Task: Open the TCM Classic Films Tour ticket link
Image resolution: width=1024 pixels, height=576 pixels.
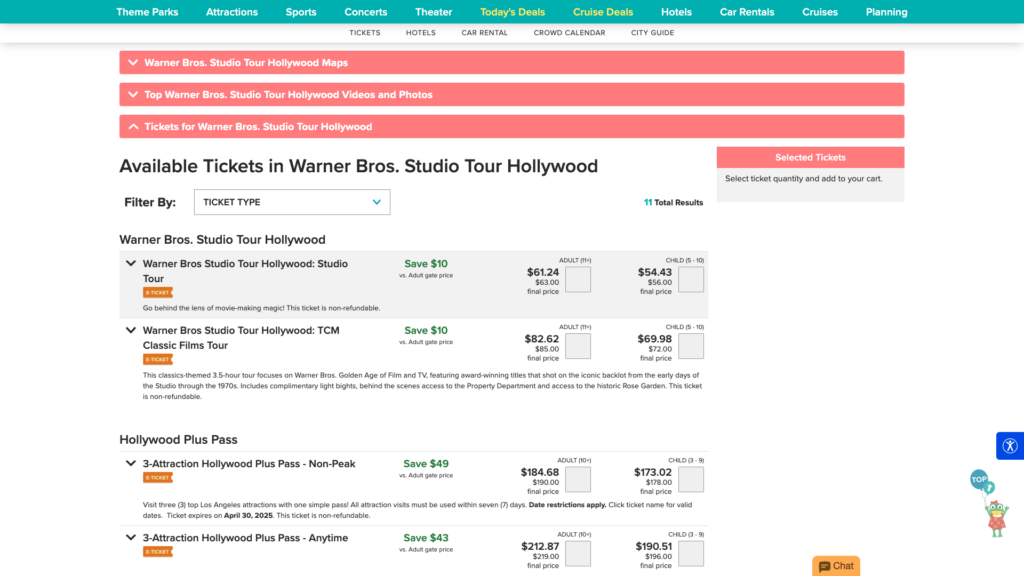Action: (241, 338)
